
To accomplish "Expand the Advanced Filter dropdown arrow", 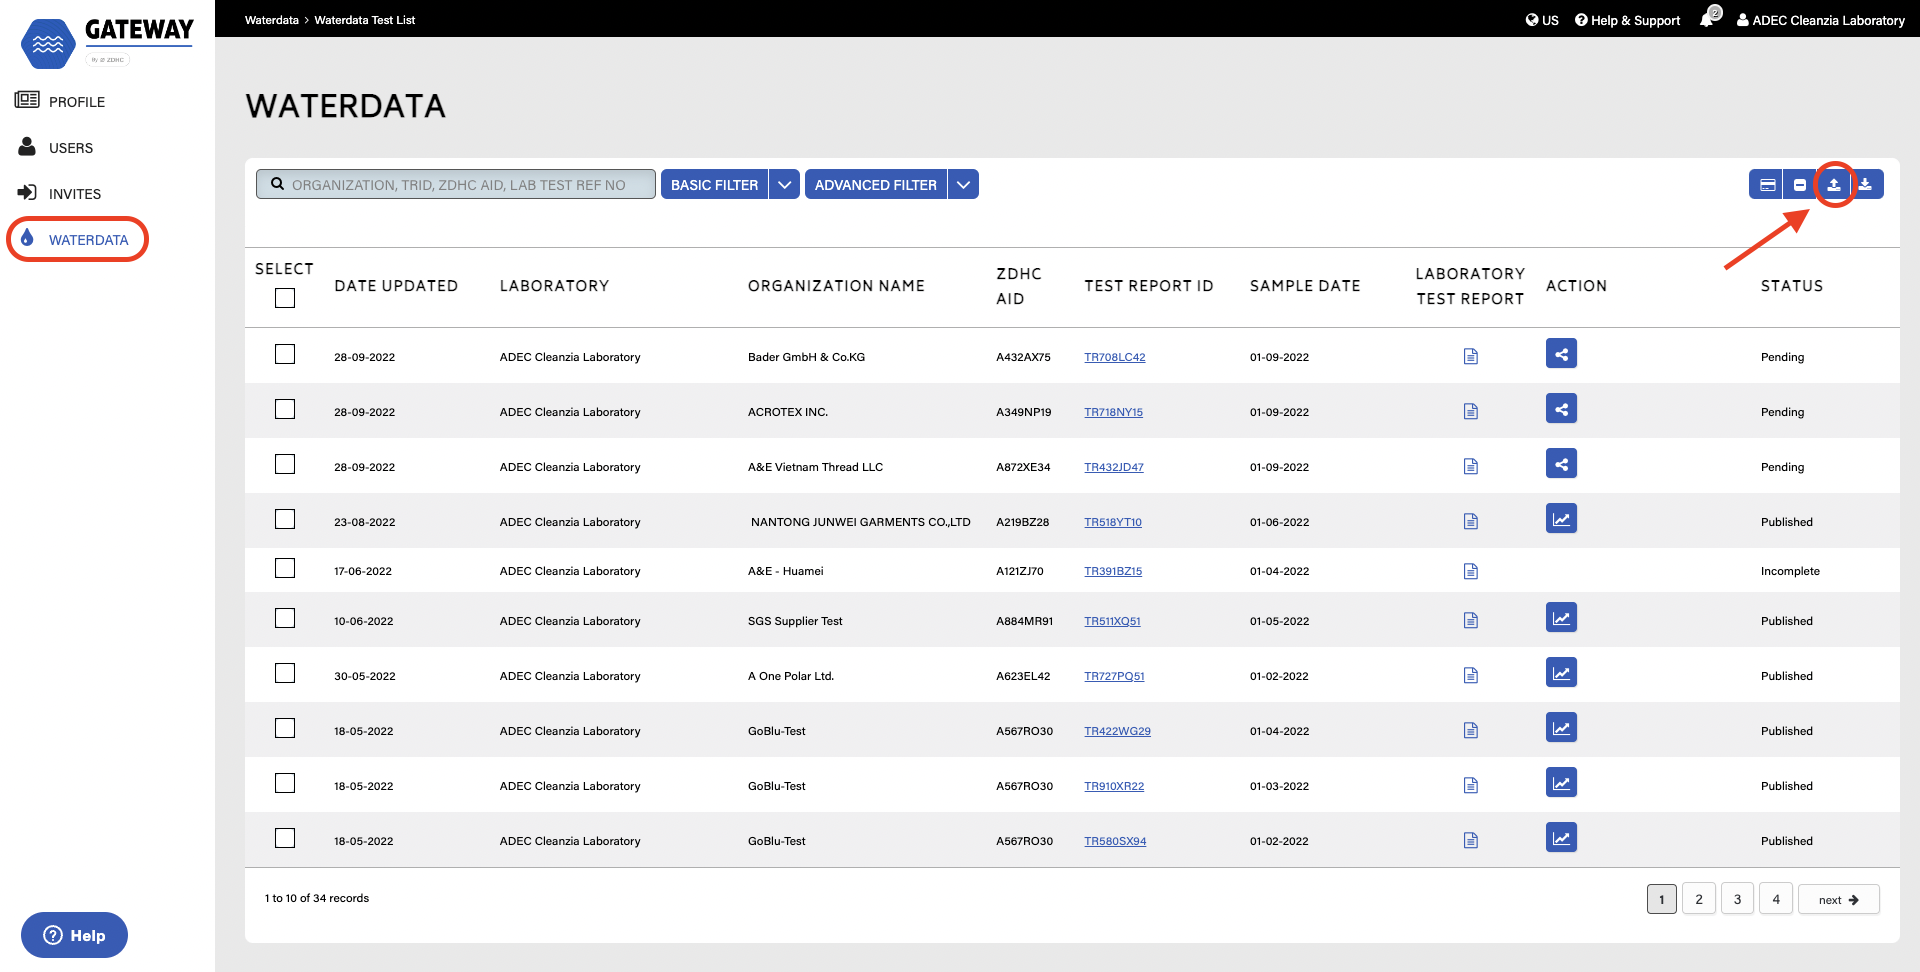I will coord(963,185).
